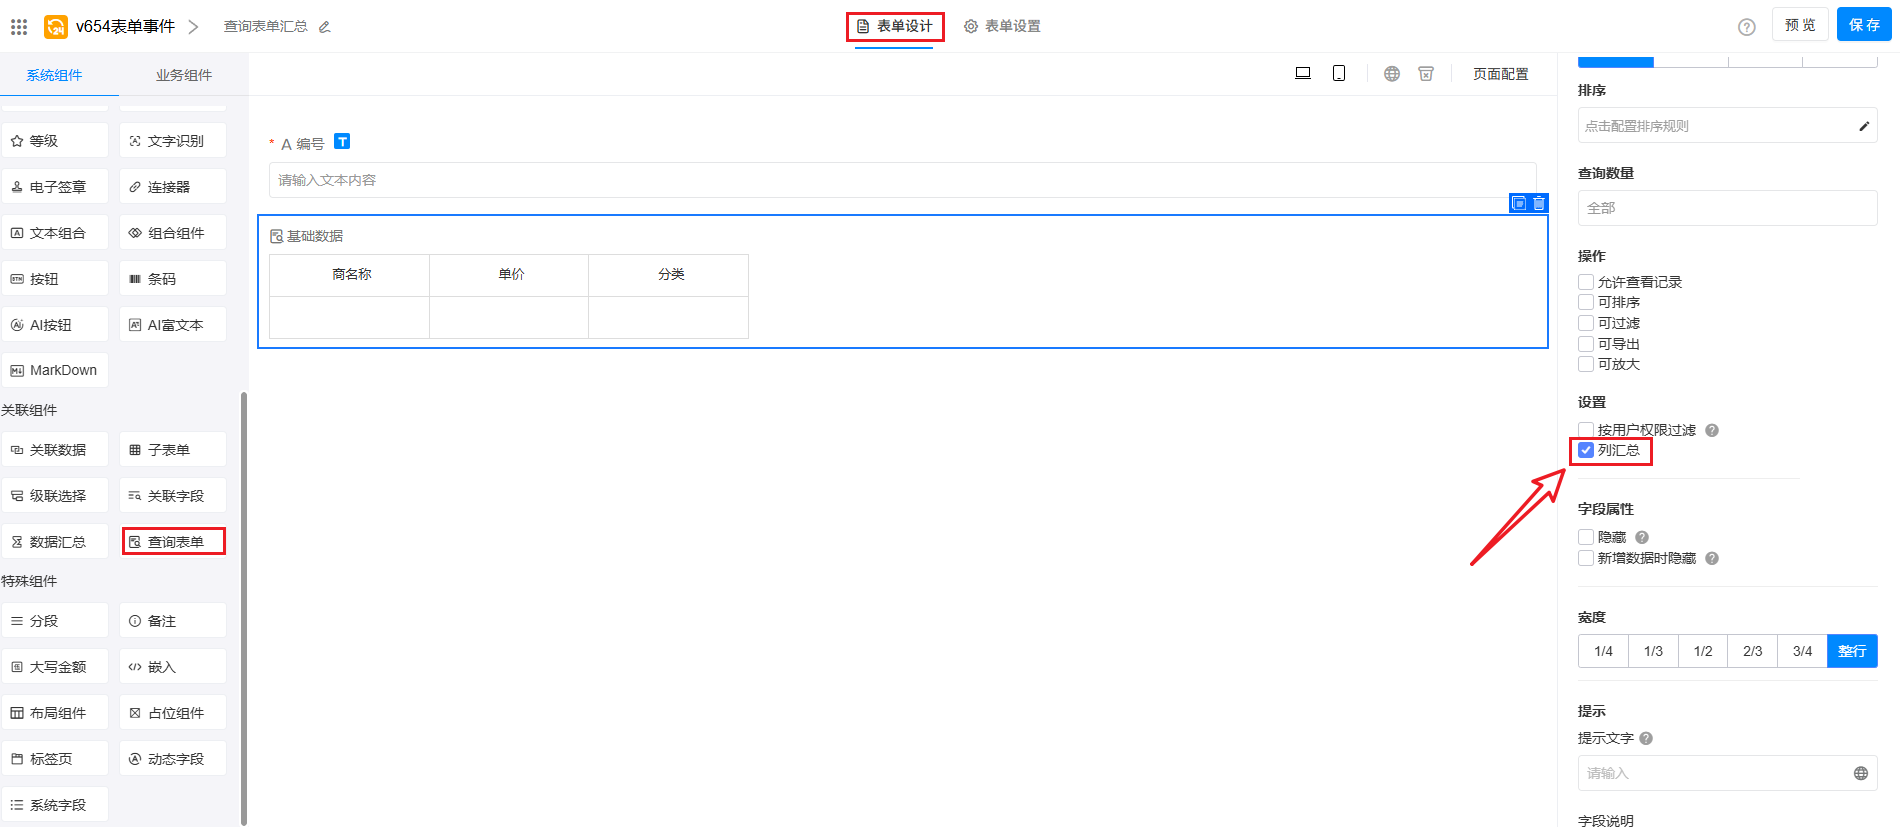Open the help question mark icon

1746,27
